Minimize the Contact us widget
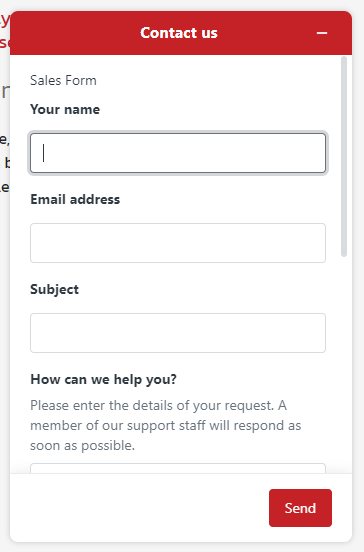This screenshot has height=552, width=364. [322, 33]
